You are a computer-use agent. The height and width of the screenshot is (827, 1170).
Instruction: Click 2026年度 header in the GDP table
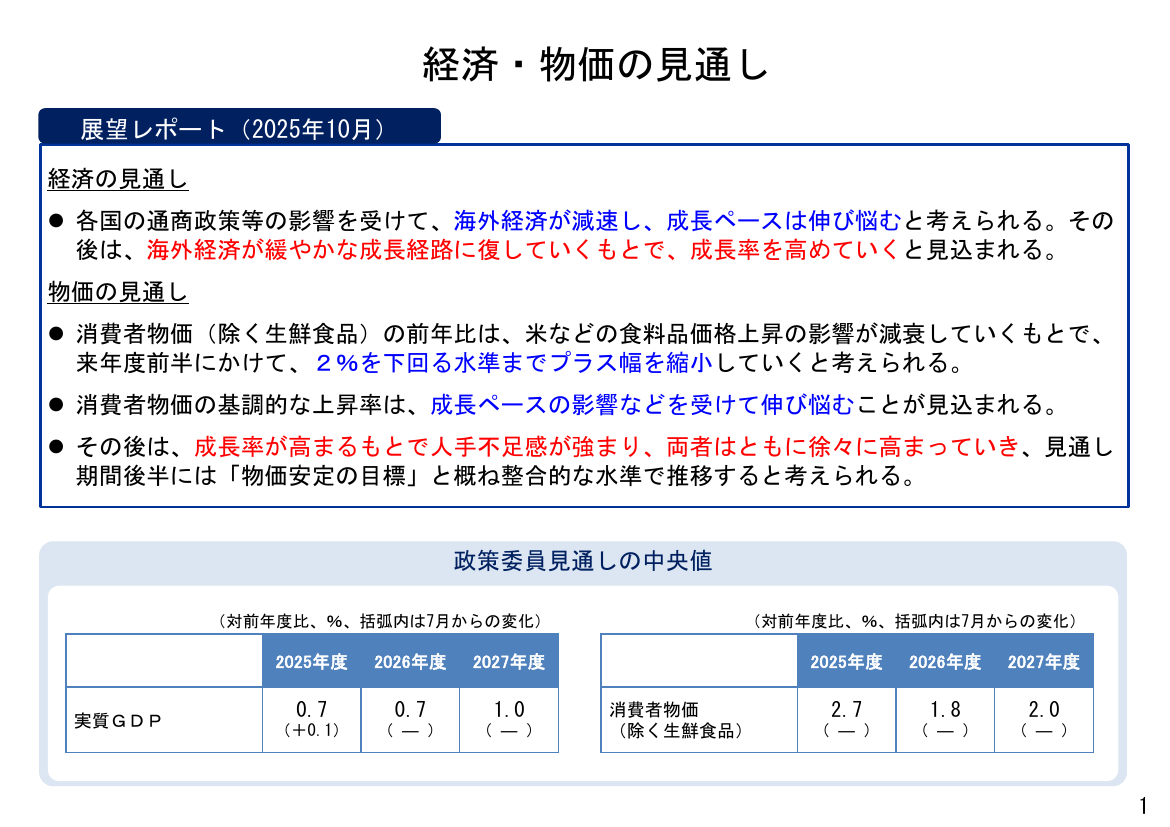(410, 661)
